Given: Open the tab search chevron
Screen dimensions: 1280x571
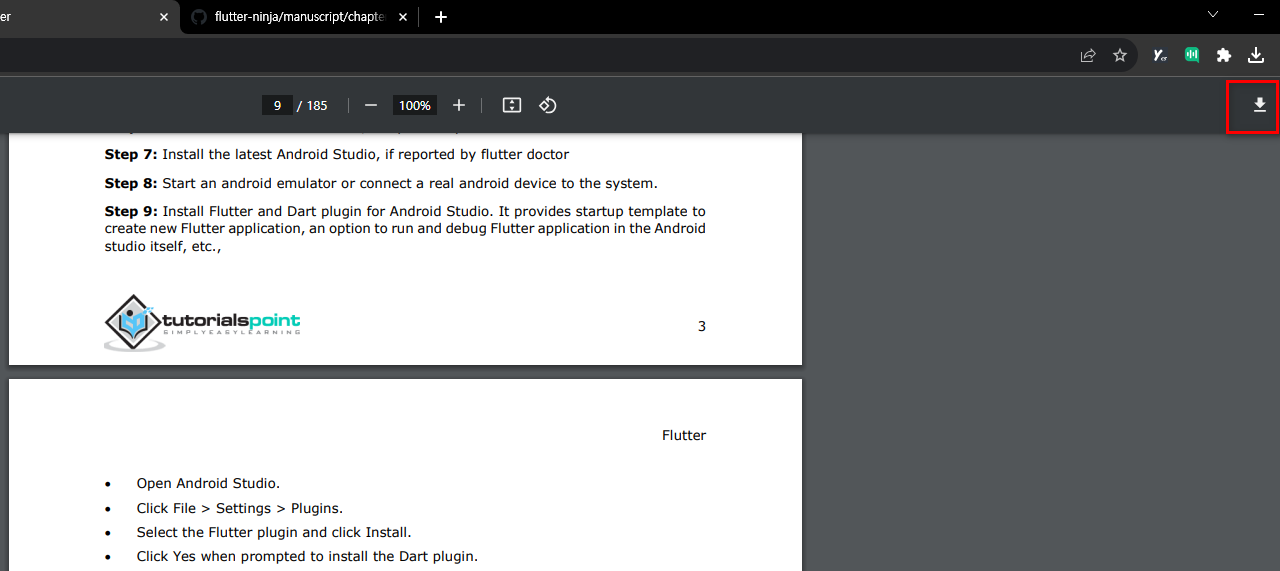Looking at the screenshot, I should (1213, 15).
